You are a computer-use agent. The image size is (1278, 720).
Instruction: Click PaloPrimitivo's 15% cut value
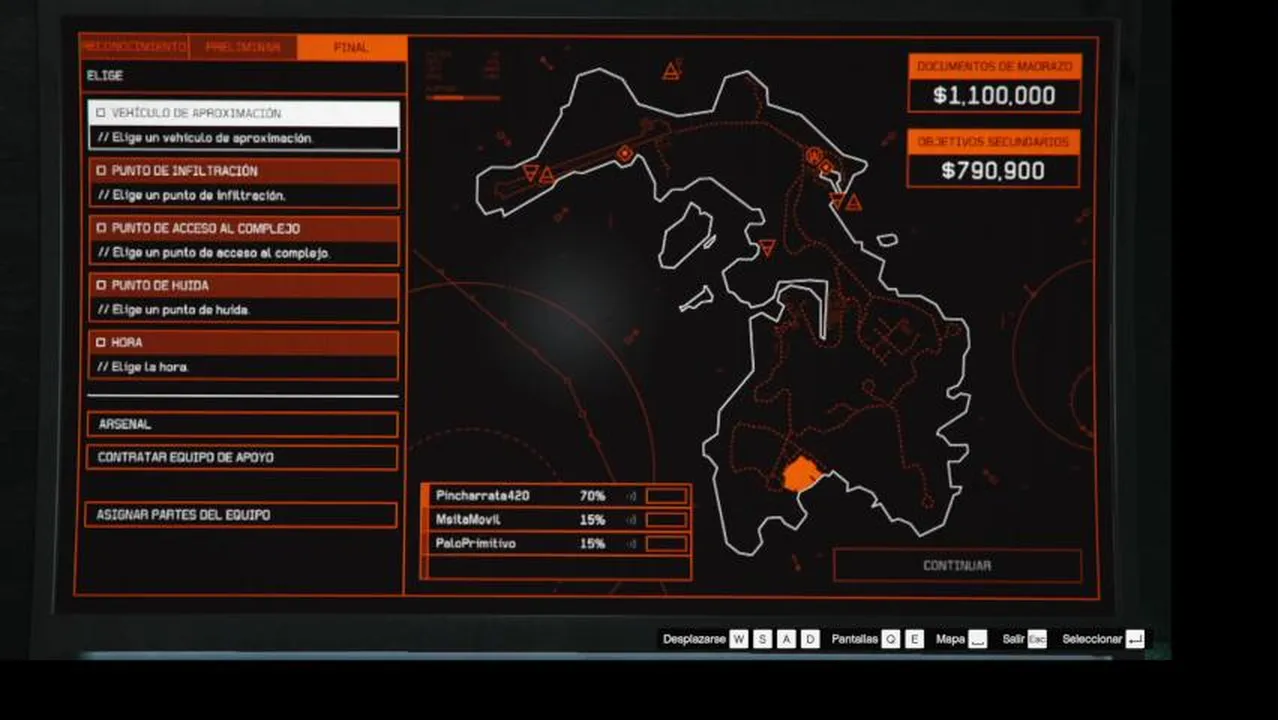tap(592, 544)
